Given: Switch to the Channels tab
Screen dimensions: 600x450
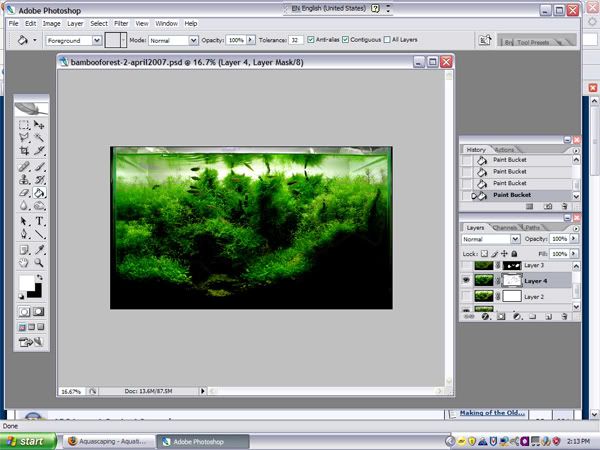Looking at the screenshot, I should (504, 228).
